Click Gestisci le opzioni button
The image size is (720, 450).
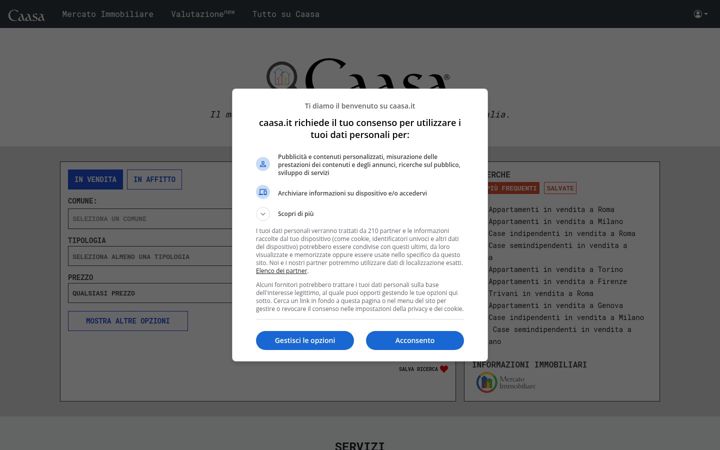pyautogui.click(x=305, y=340)
